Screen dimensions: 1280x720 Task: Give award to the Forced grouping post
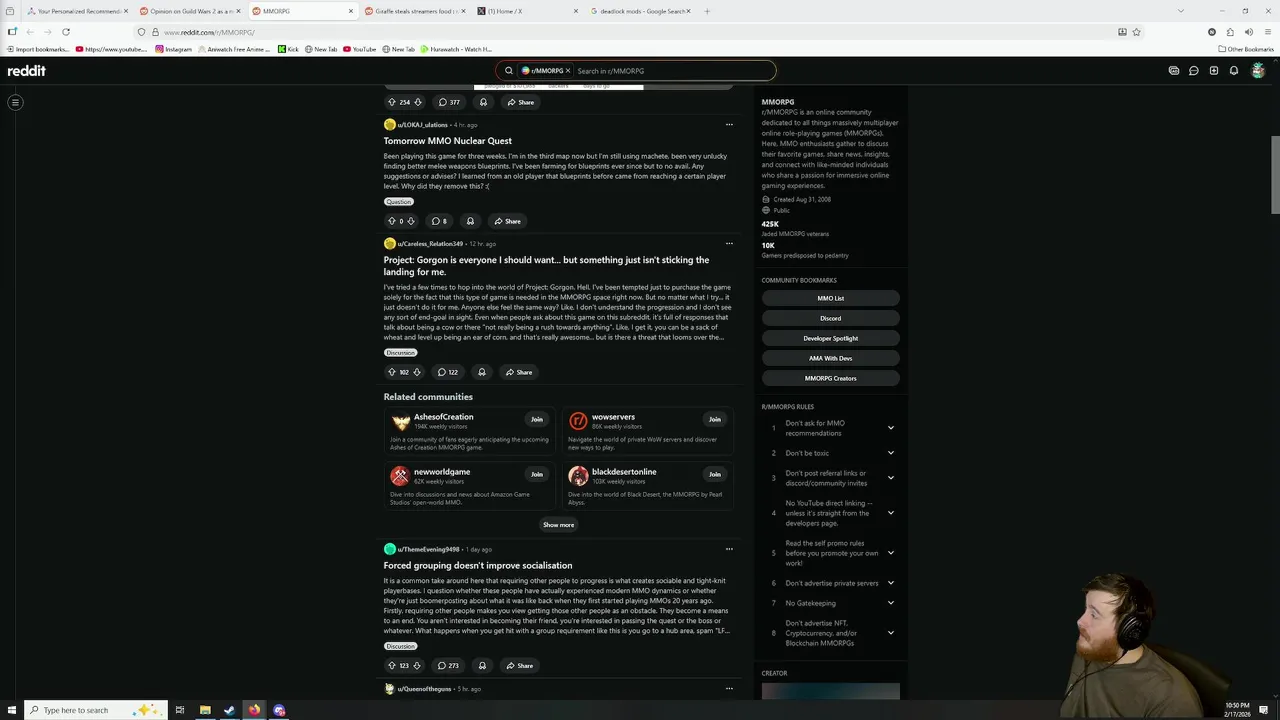tap(482, 666)
